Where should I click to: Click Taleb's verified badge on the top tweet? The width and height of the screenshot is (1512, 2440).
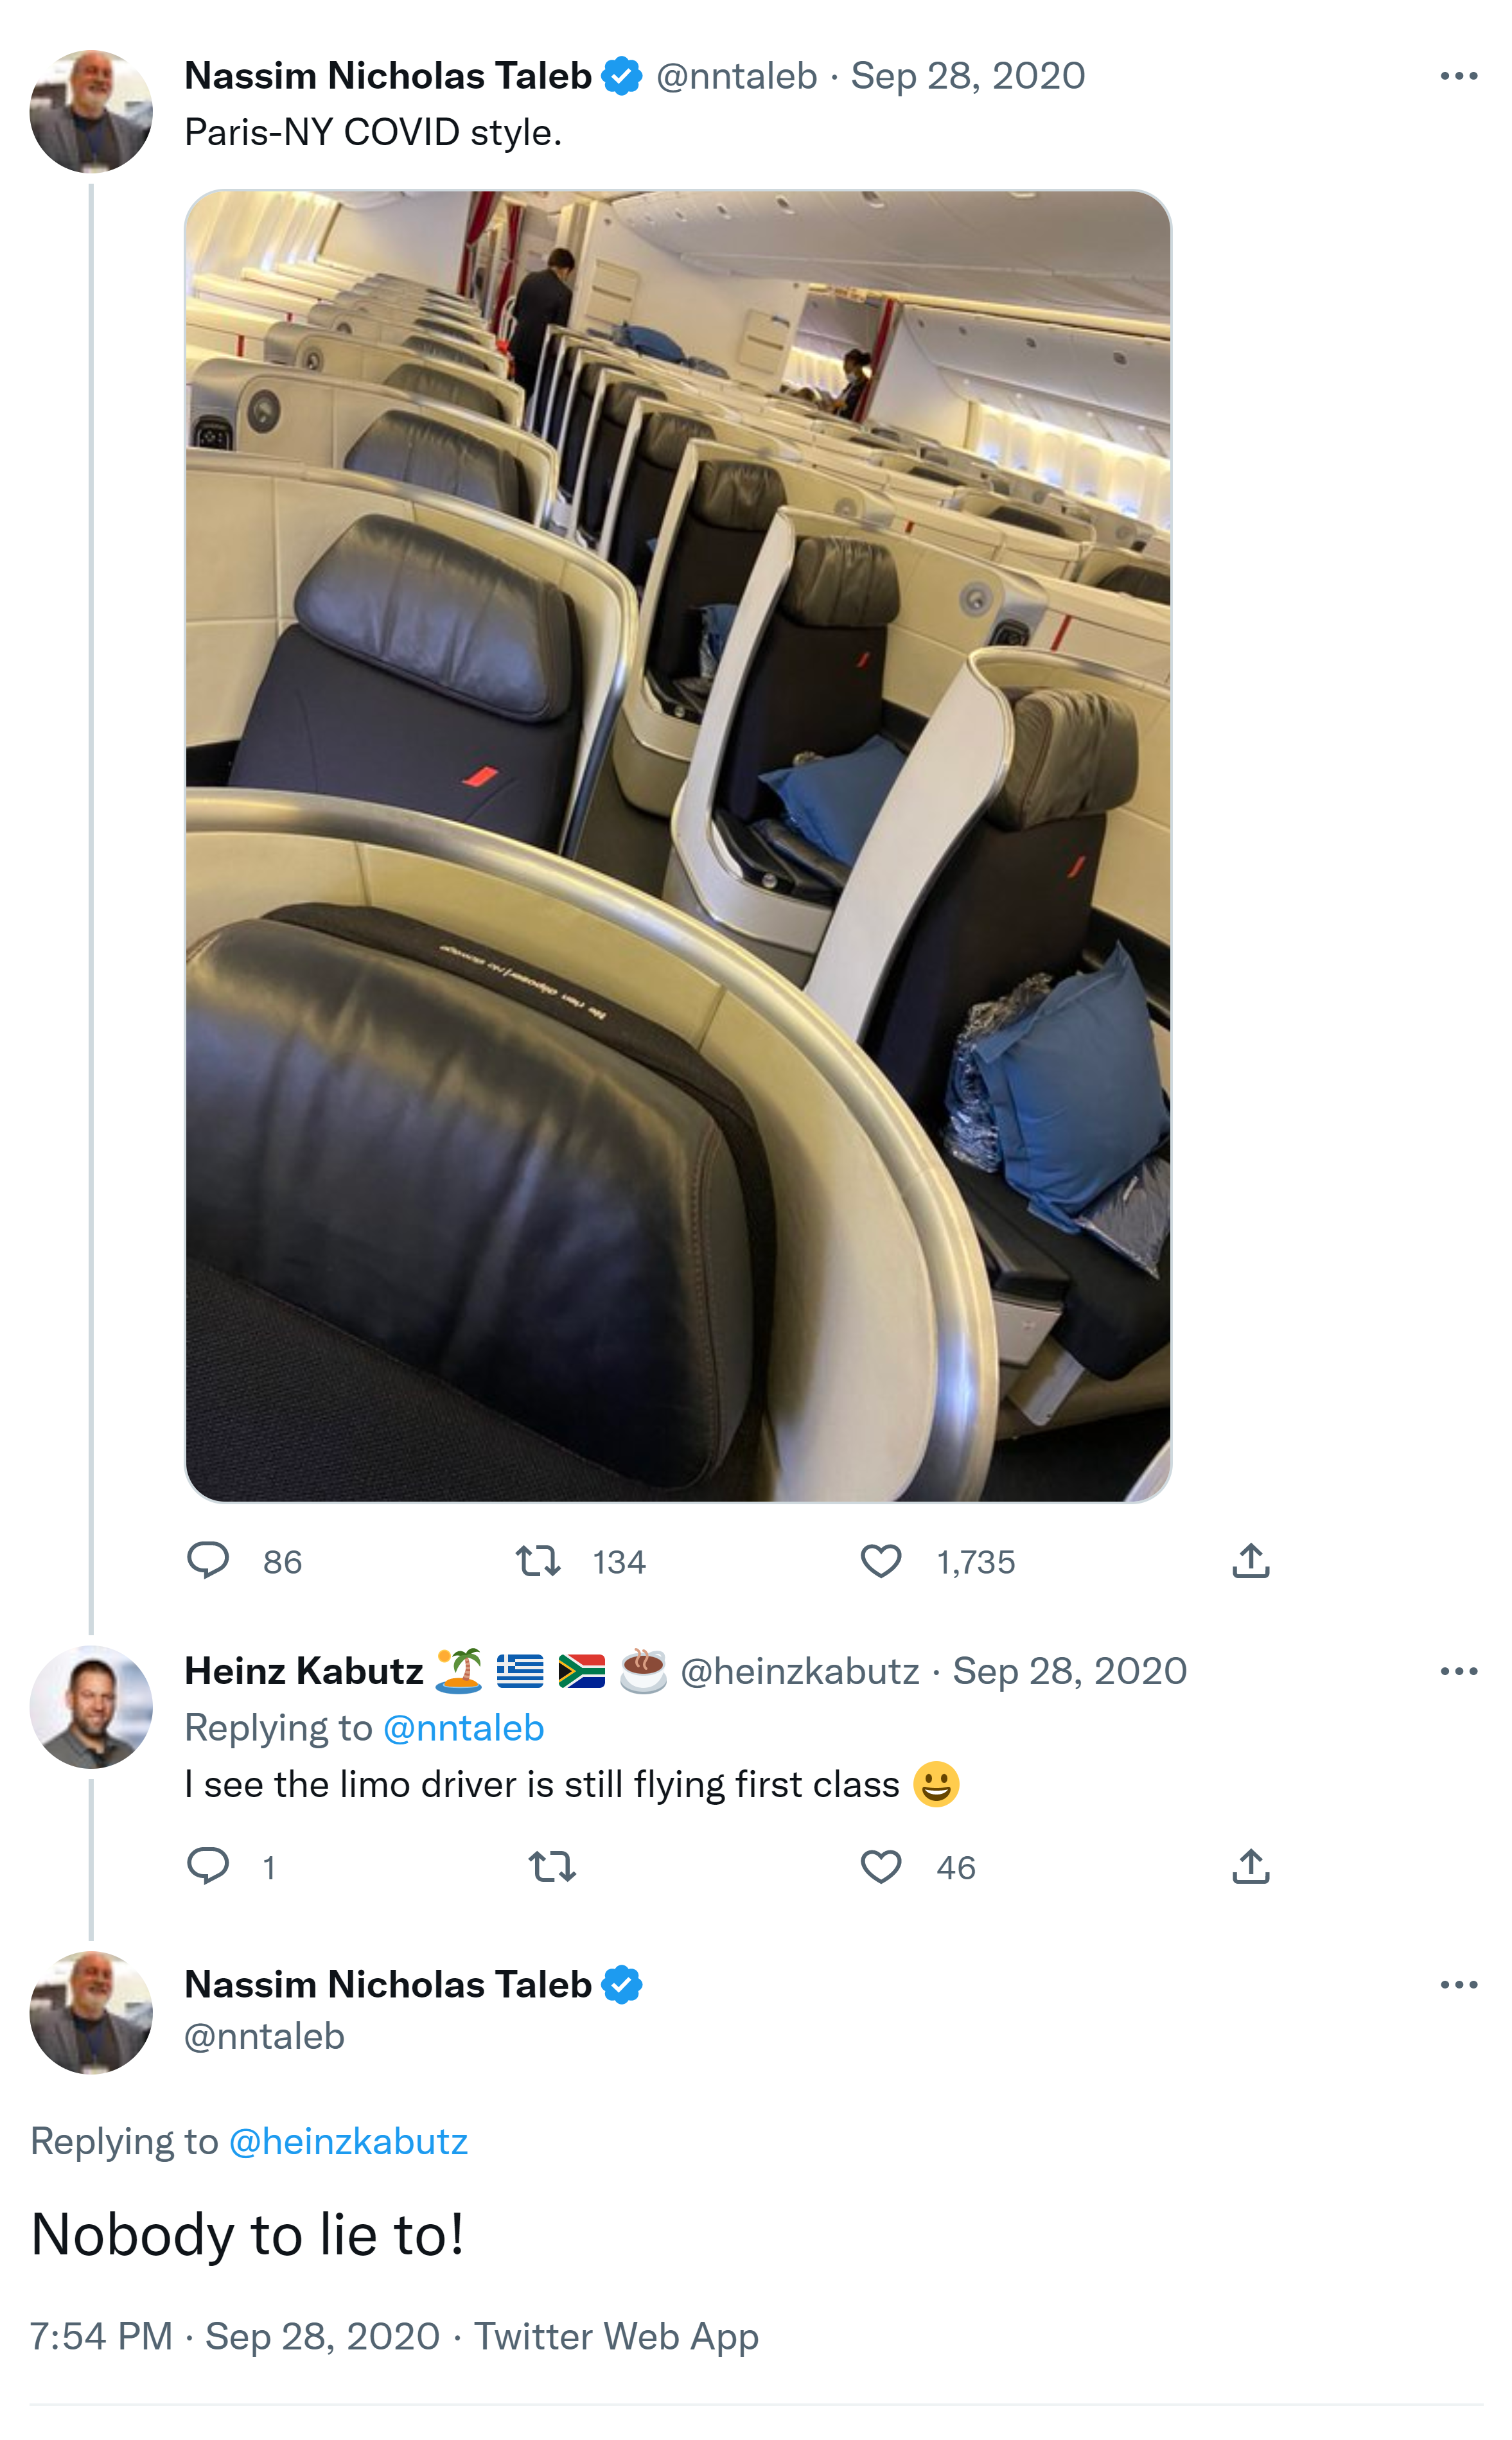click(x=622, y=76)
